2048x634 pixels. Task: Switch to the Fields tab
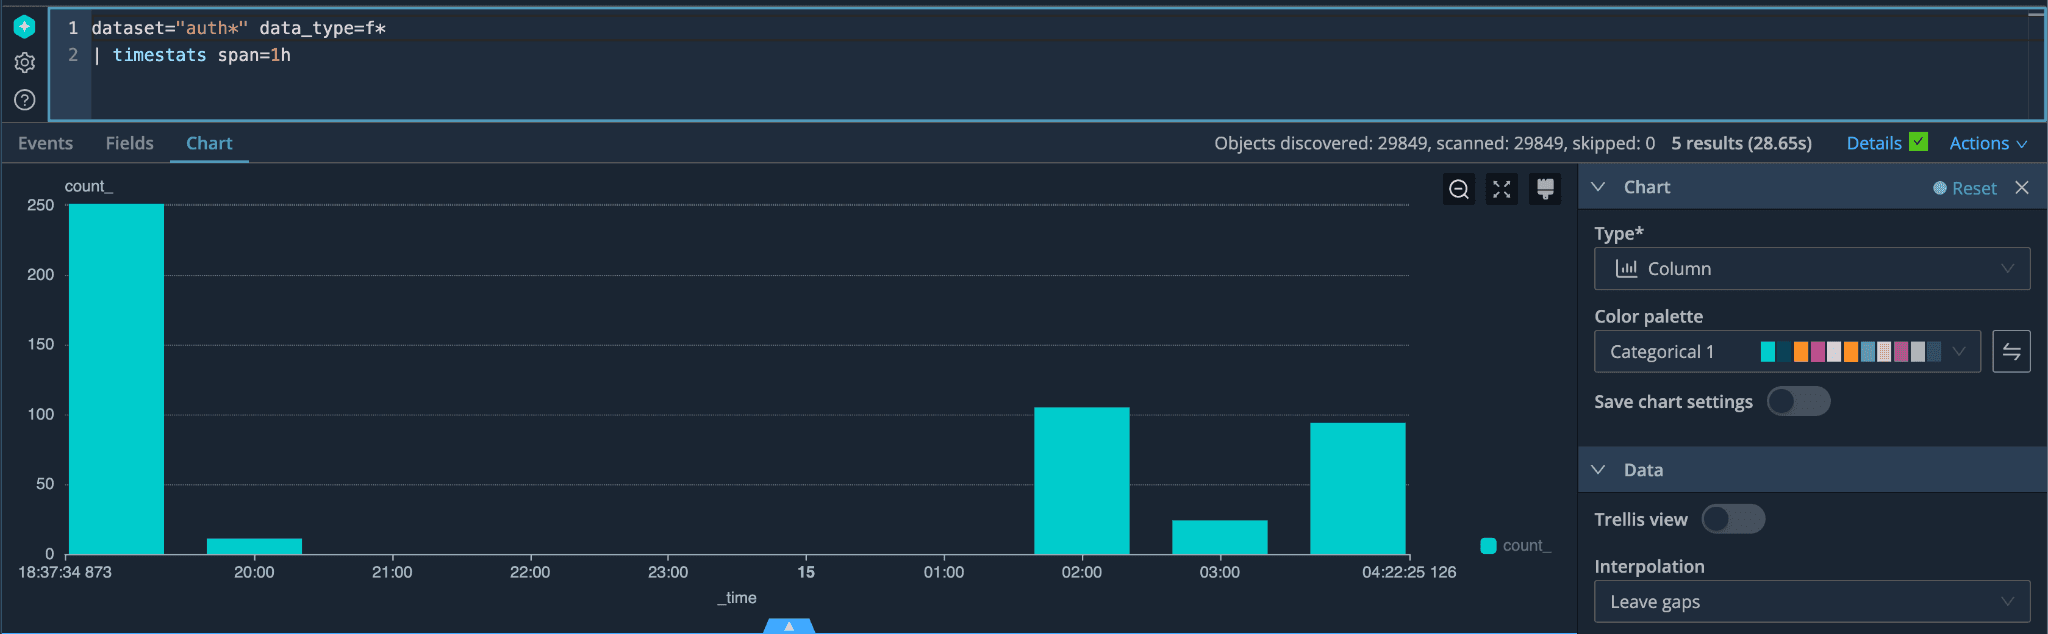(130, 143)
